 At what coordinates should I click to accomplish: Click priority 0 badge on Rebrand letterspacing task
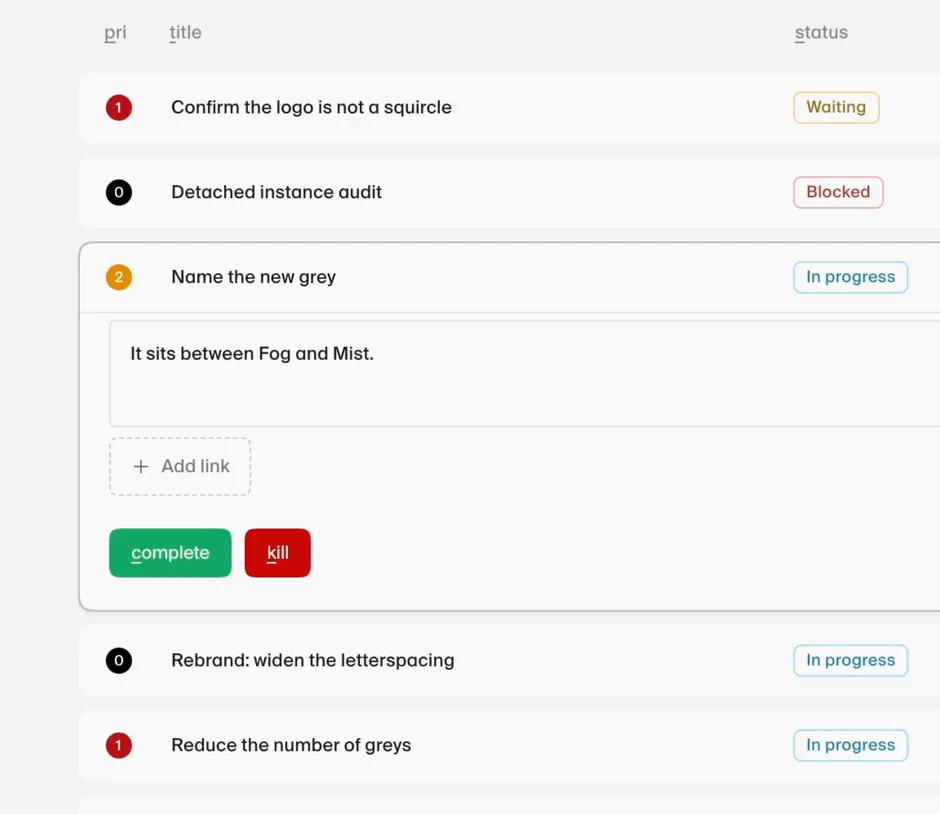click(119, 661)
